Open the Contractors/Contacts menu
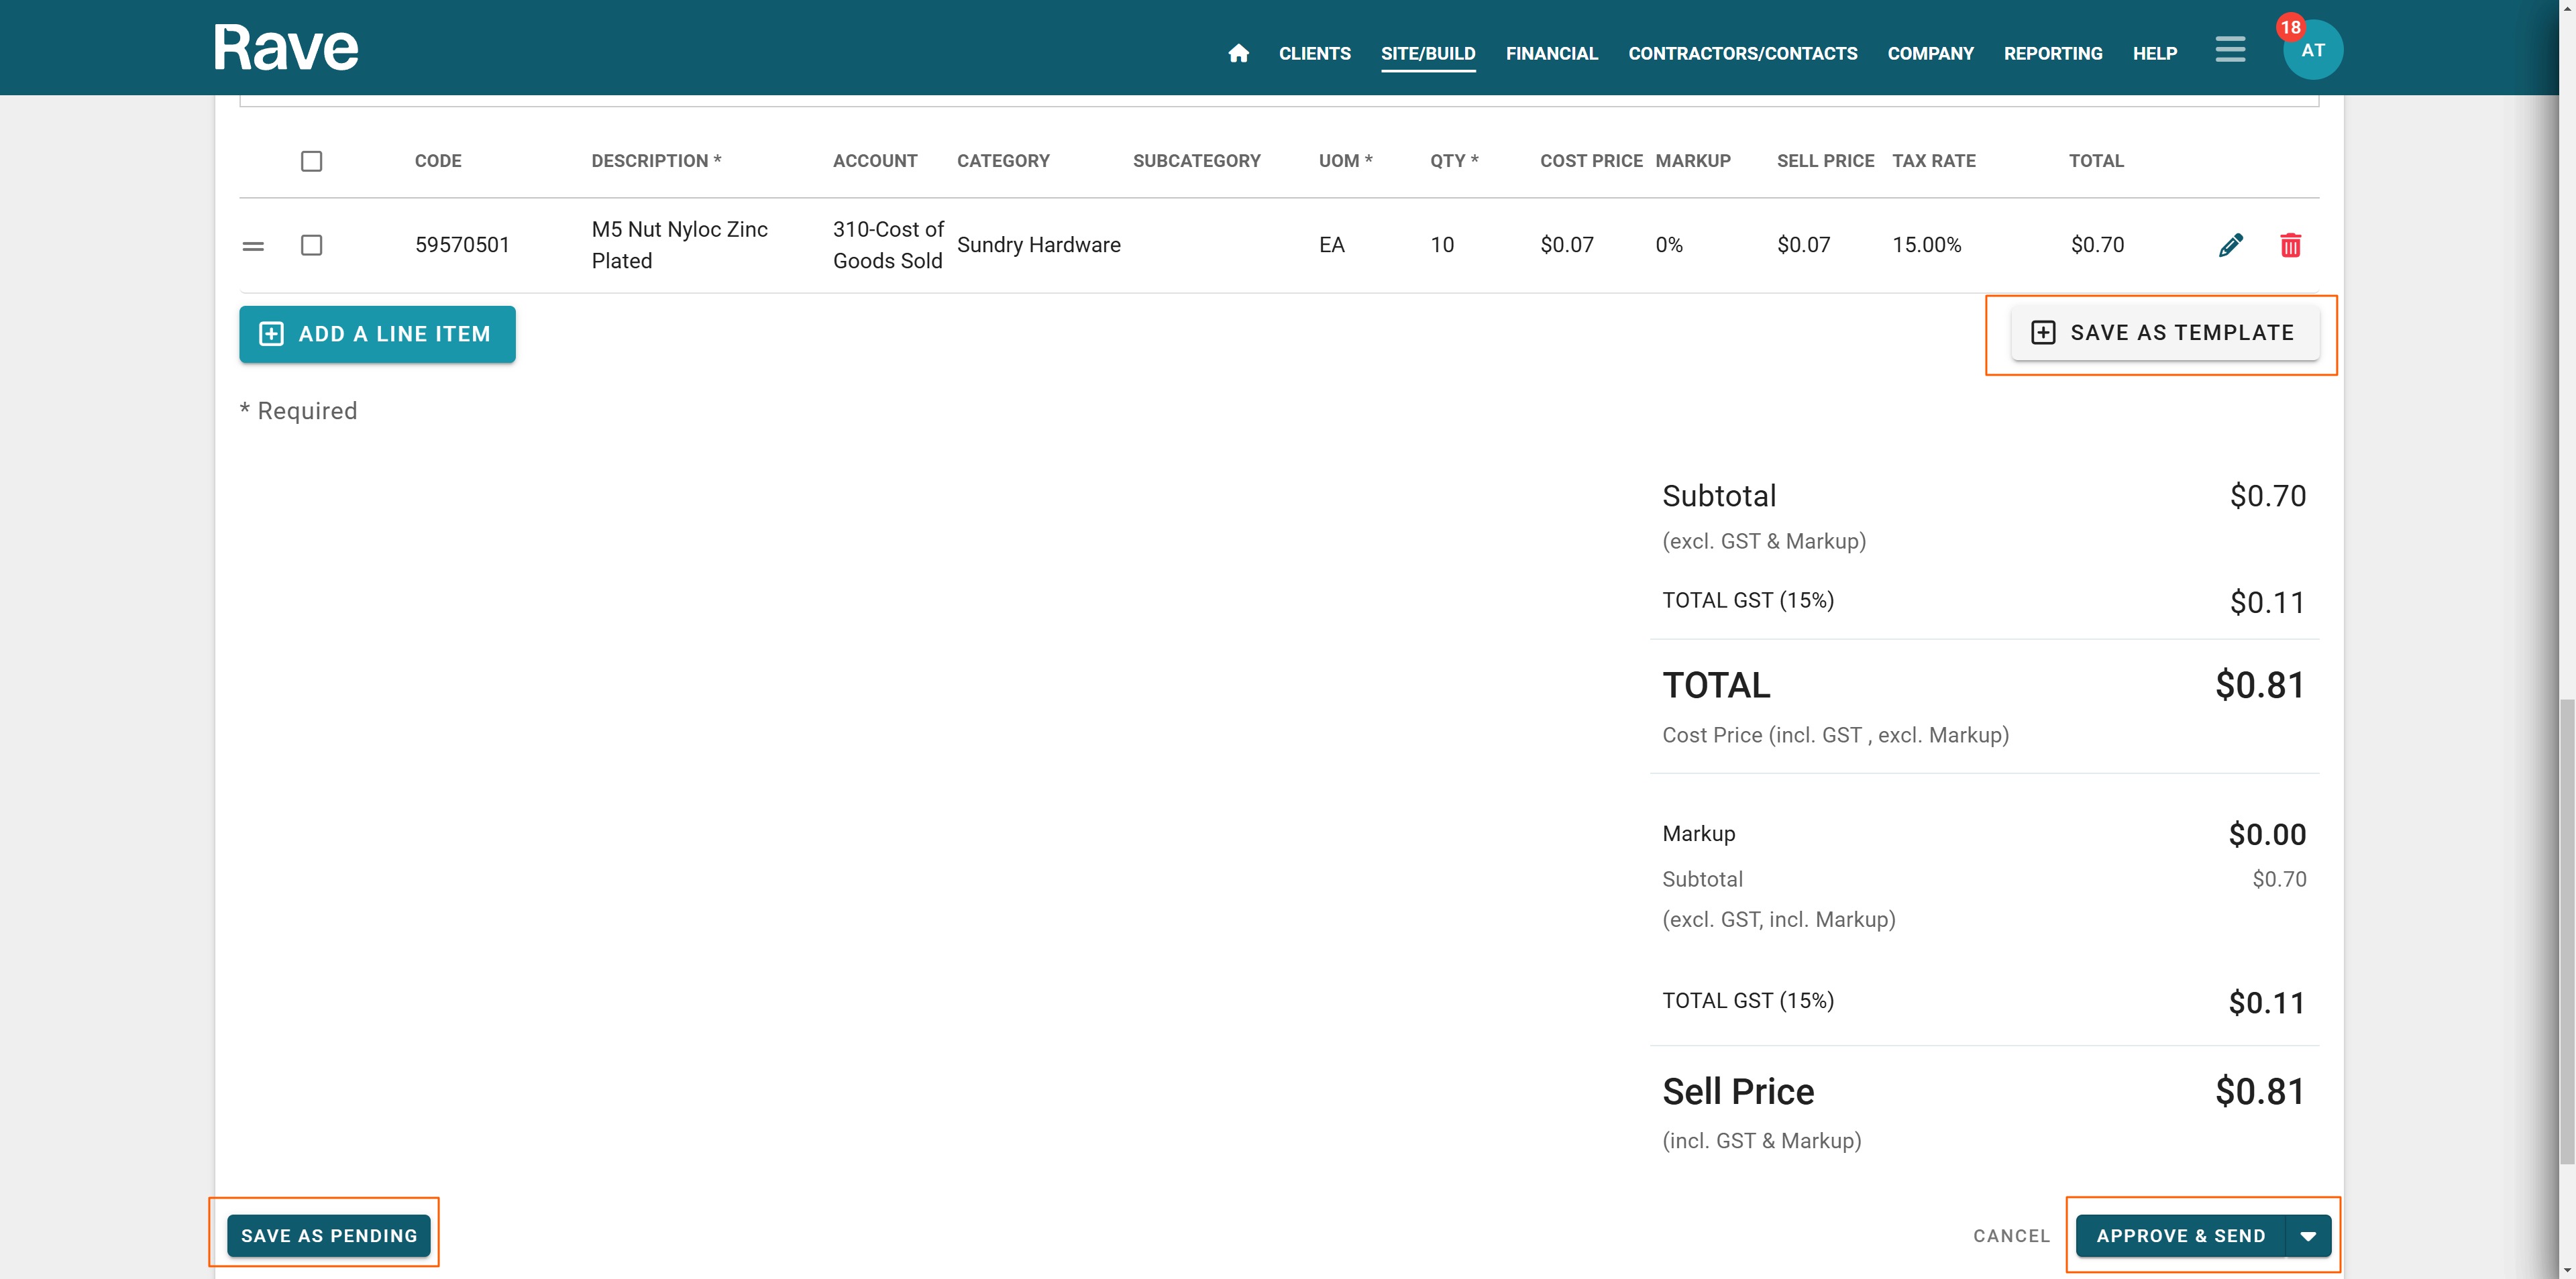 (1742, 53)
